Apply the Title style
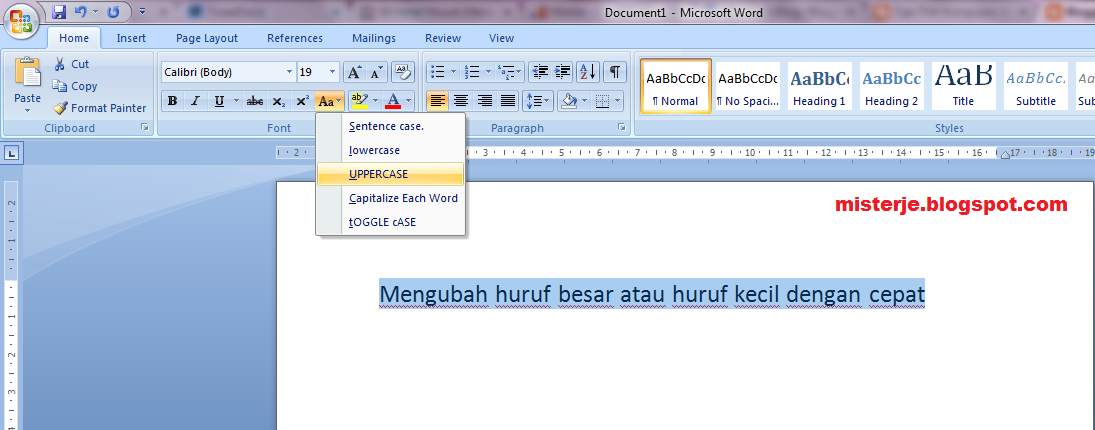The width and height of the screenshot is (1095, 430). click(x=963, y=86)
